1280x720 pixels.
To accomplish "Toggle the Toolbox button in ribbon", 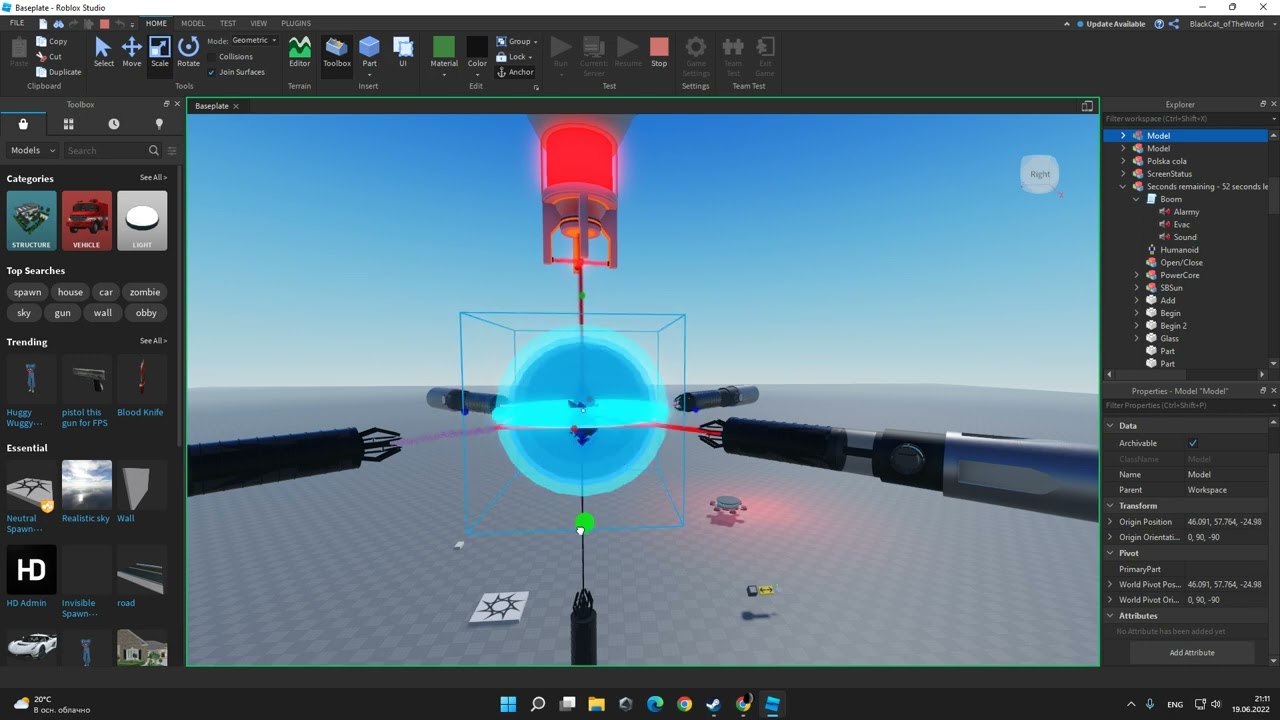I will 337,52.
